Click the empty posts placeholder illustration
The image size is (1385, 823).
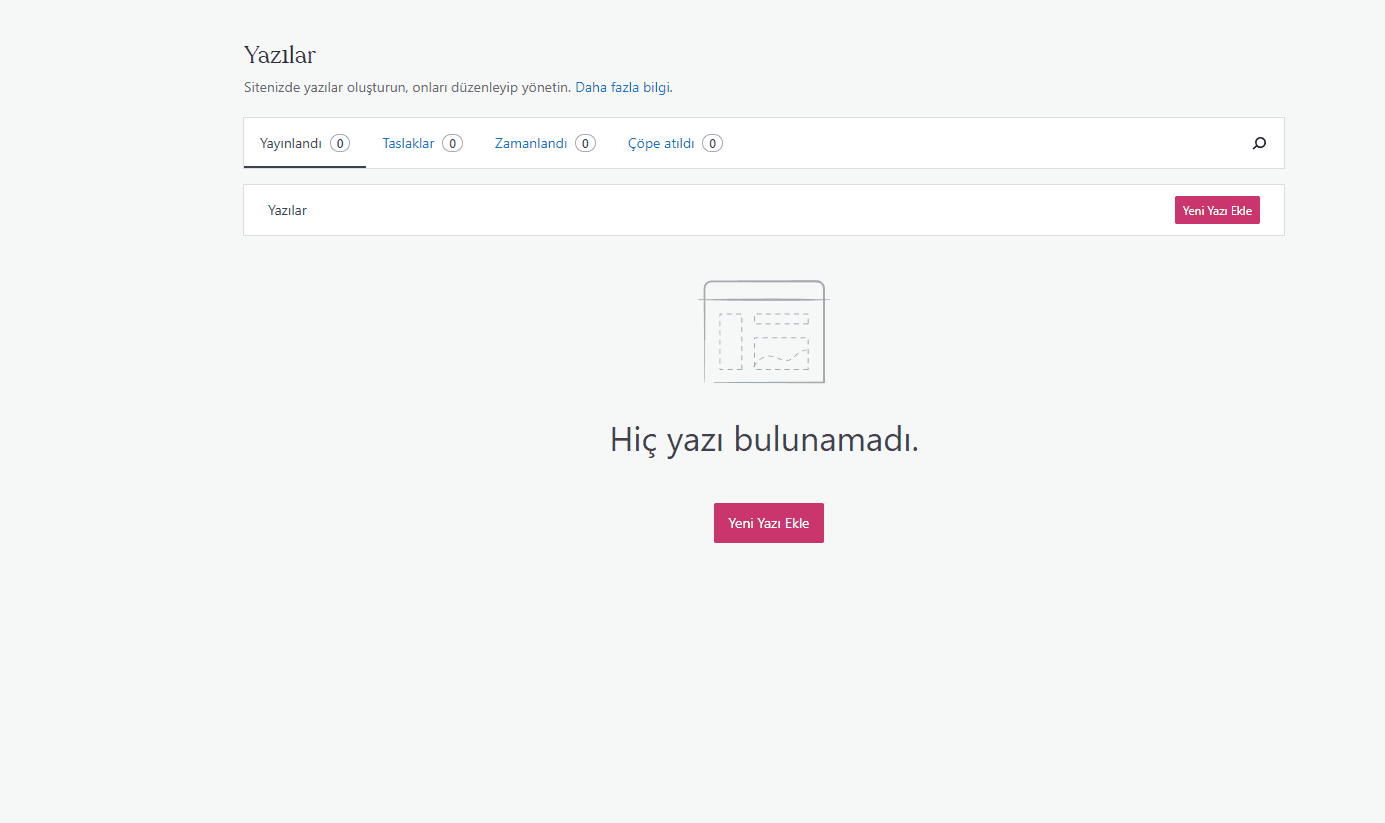(765, 332)
